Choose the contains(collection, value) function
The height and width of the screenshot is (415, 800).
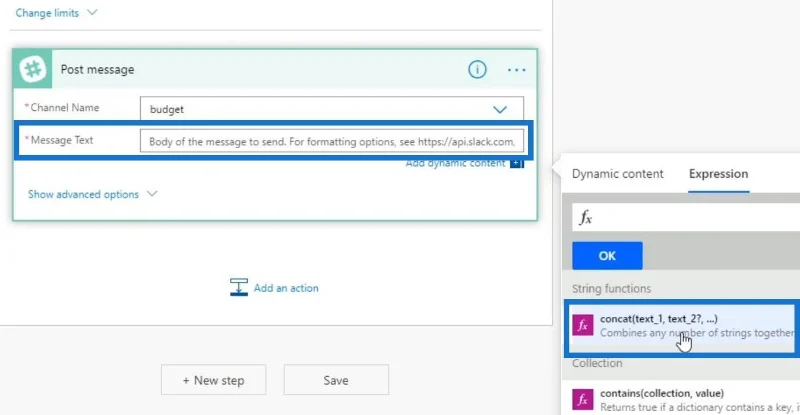click(683, 400)
